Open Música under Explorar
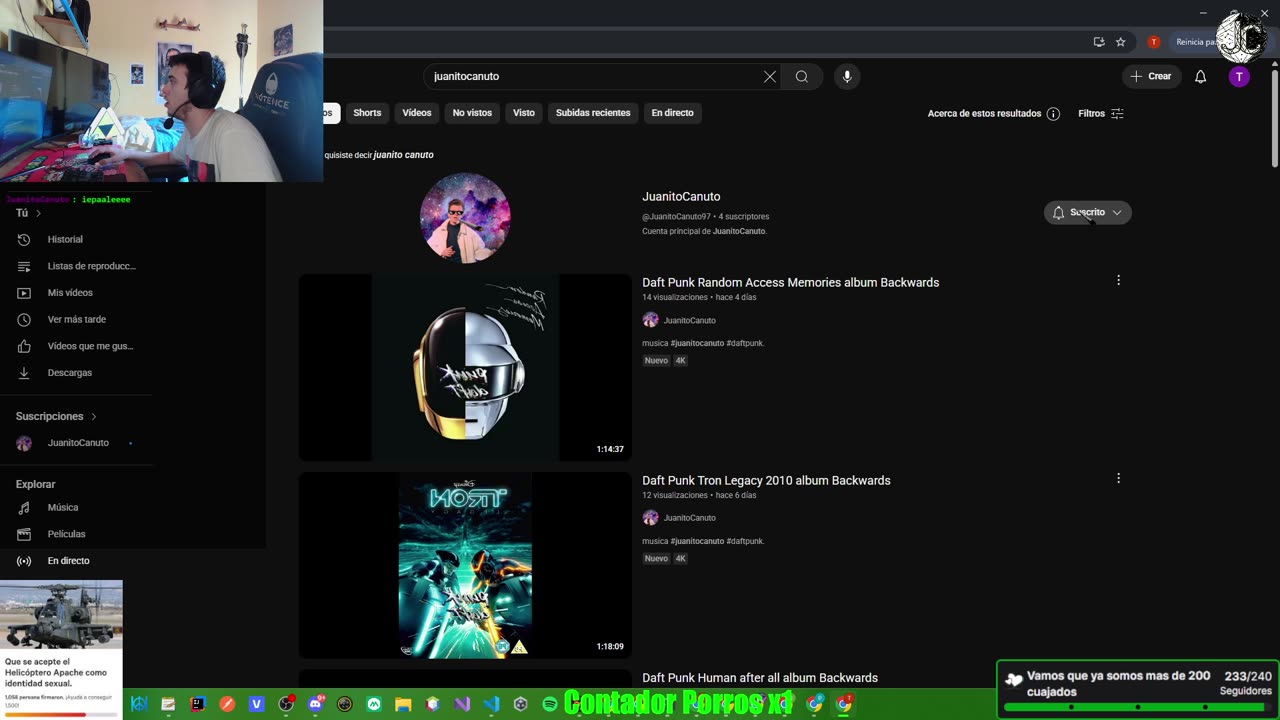The width and height of the screenshot is (1280, 720). pyautogui.click(x=76, y=508)
